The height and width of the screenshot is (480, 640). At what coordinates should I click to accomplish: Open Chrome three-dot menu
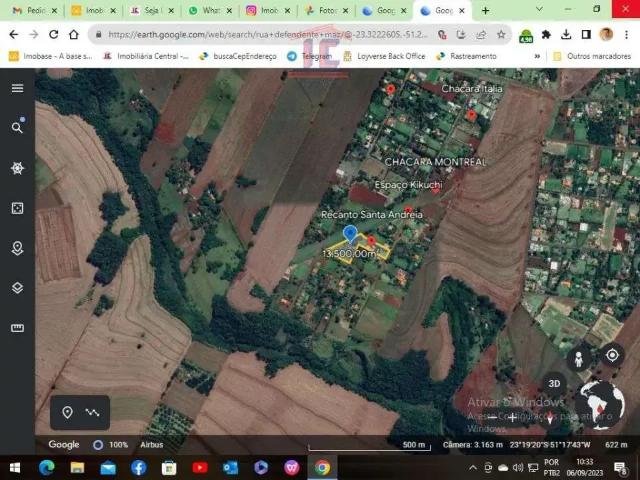[x=627, y=35]
